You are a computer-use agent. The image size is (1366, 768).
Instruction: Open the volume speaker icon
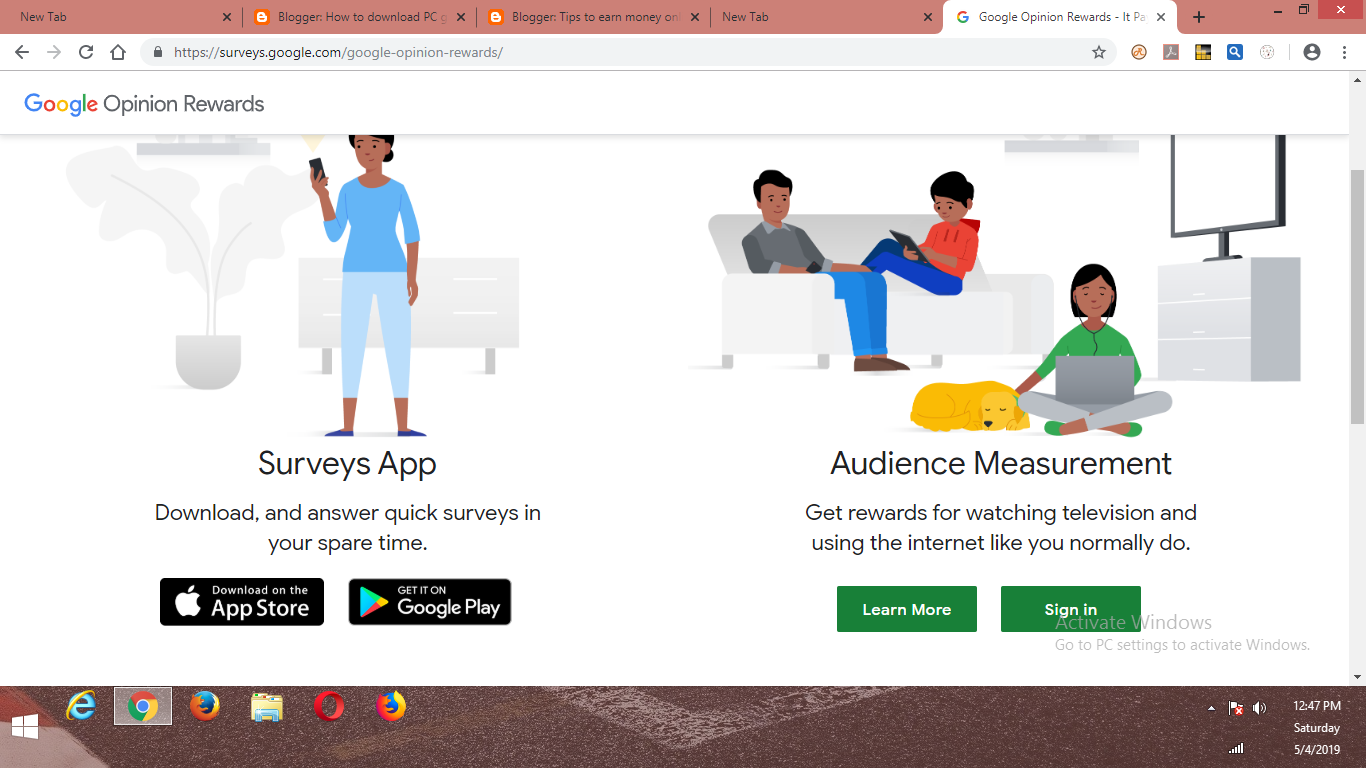pyautogui.click(x=1259, y=708)
